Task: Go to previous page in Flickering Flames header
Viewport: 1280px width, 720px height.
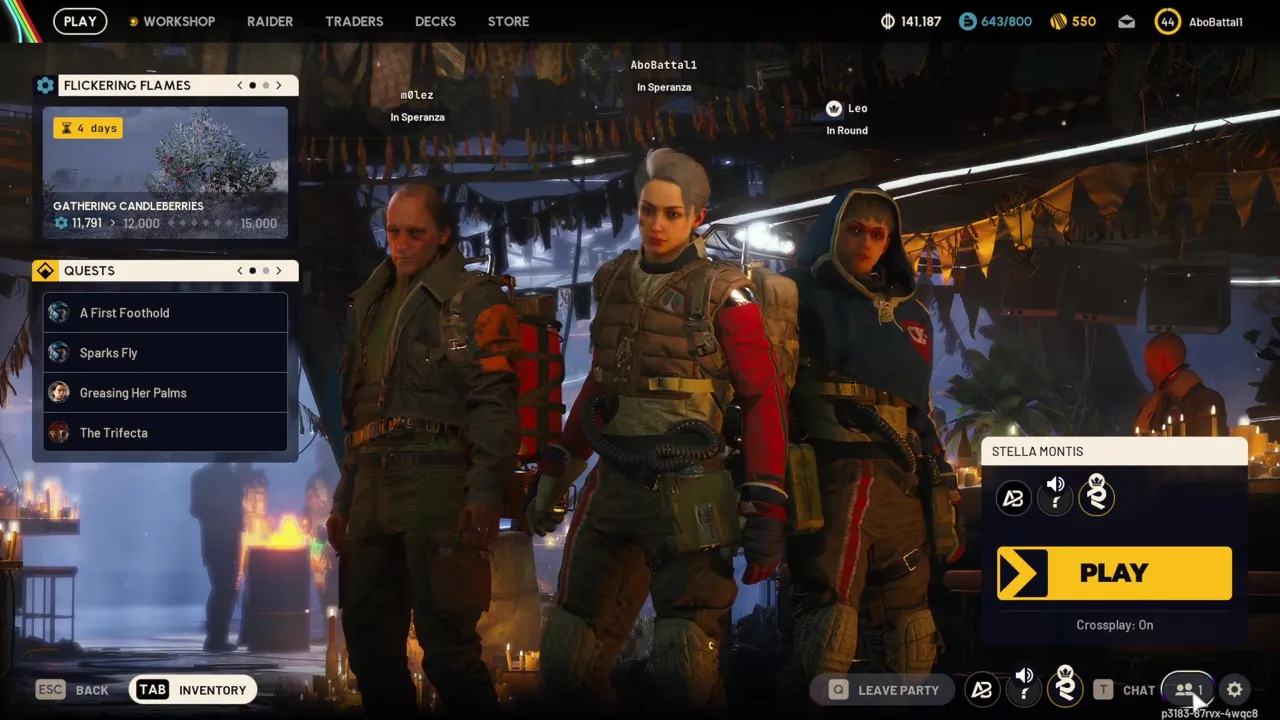Action: (240, 85)
